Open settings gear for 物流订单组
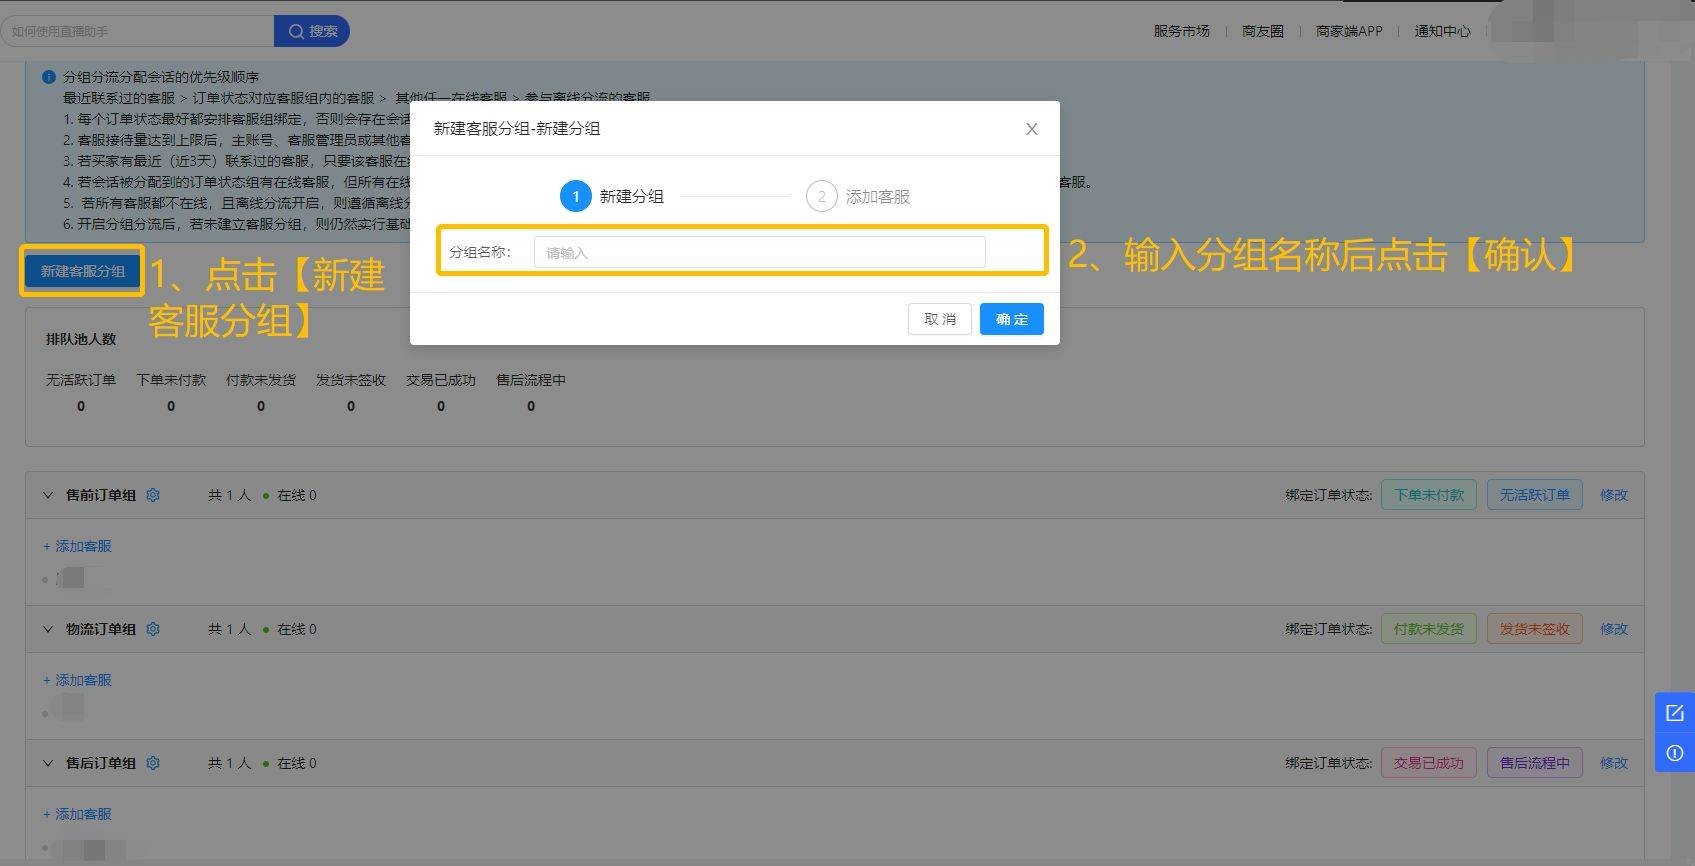1695x866 pixels. tap(153, 629)
